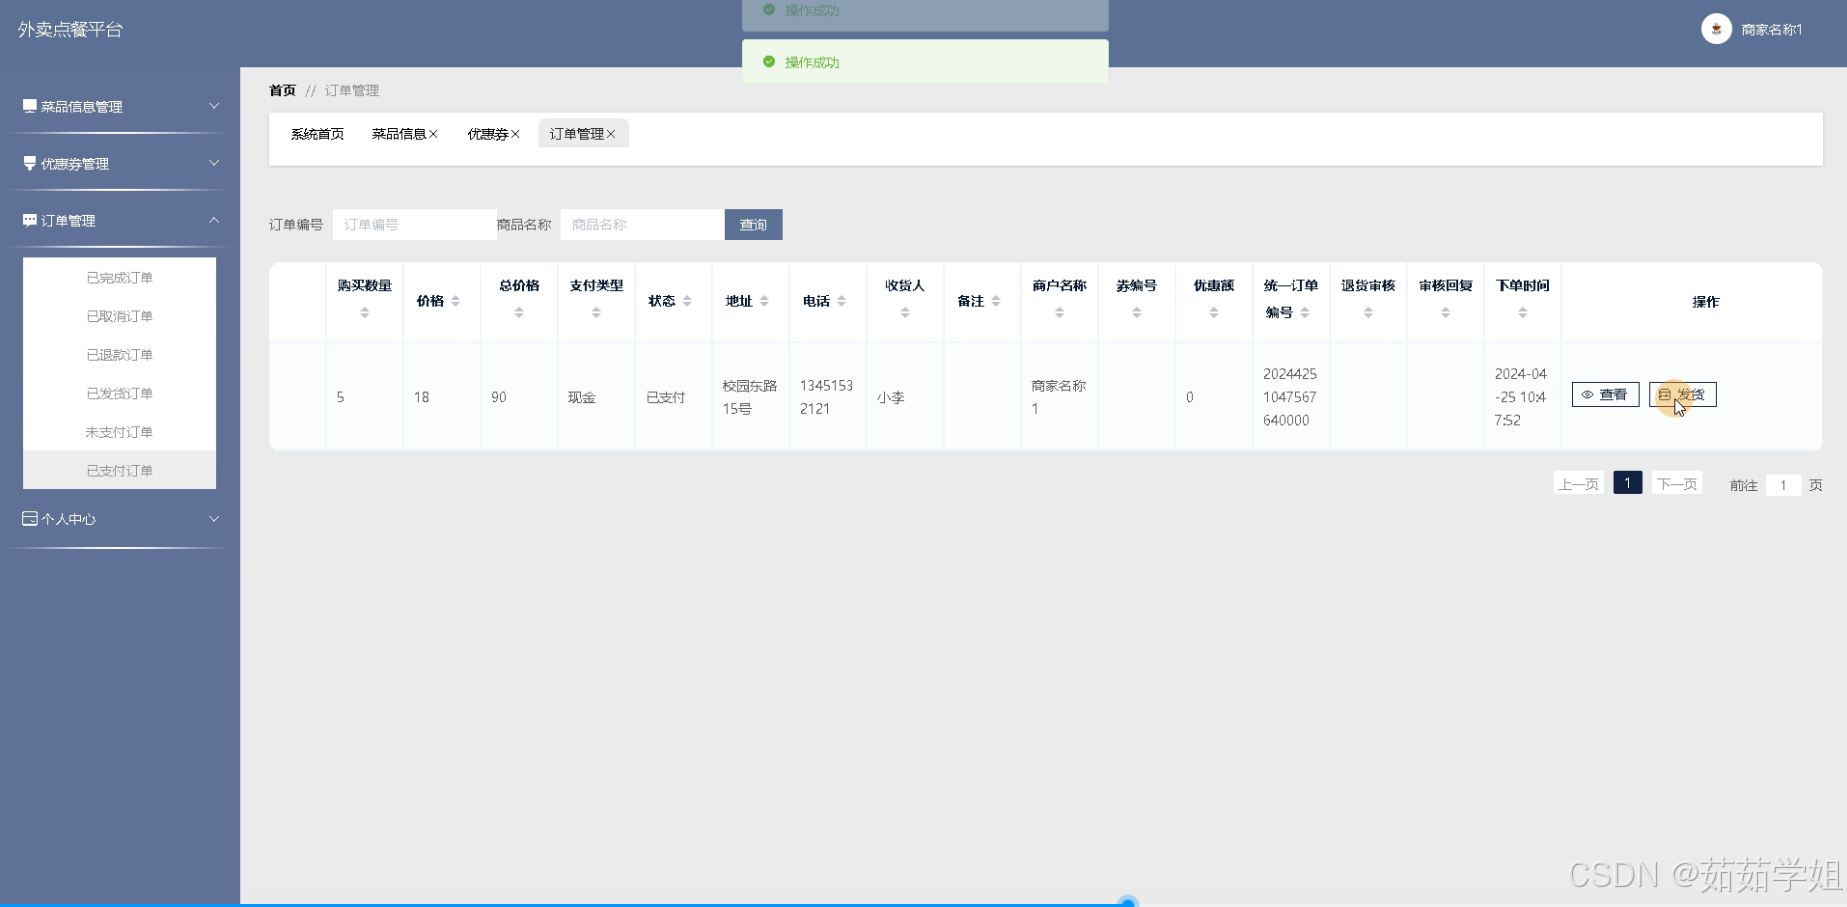The image size is (1847, 907).
Task: Sort by 审核回复 column
Action: pos(1445,313)
